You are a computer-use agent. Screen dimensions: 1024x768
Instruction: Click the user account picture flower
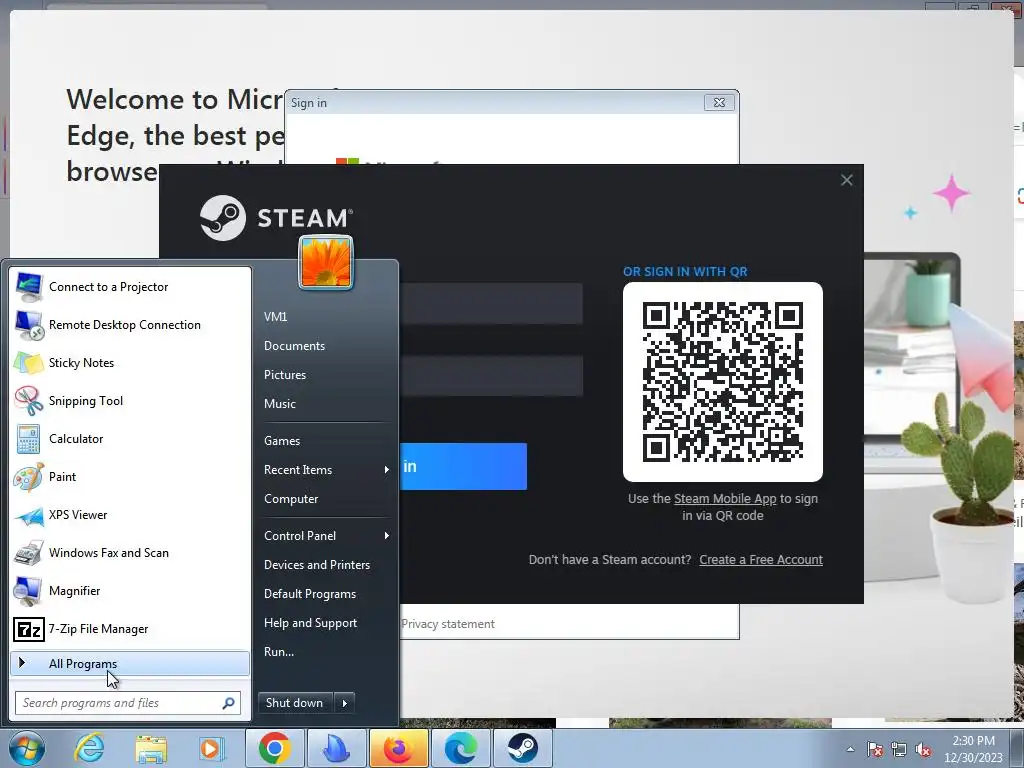click(326, 262)
